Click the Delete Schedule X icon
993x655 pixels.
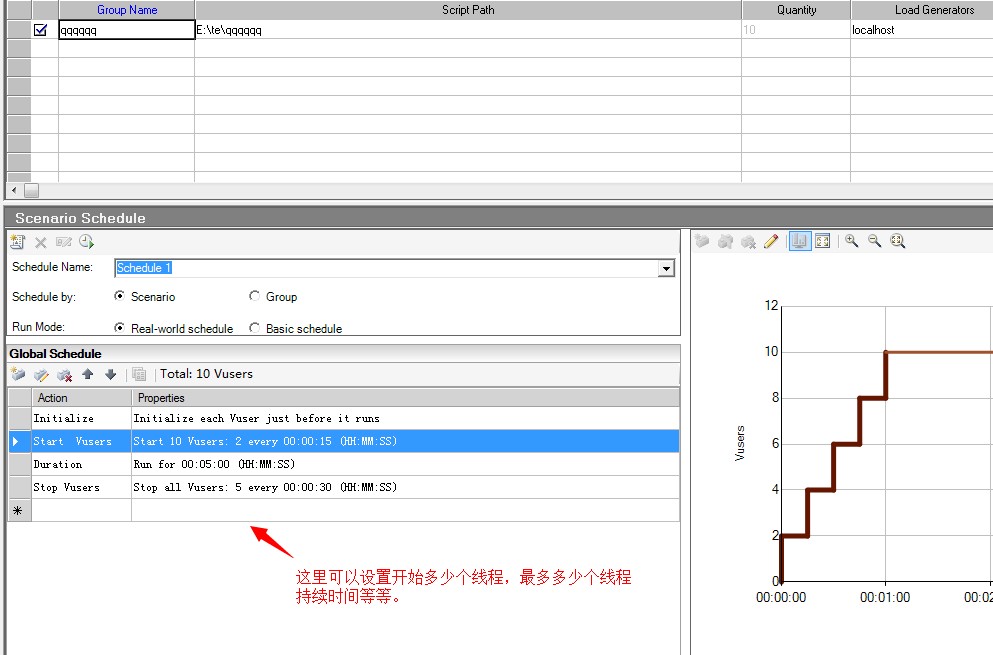point(41,242)
